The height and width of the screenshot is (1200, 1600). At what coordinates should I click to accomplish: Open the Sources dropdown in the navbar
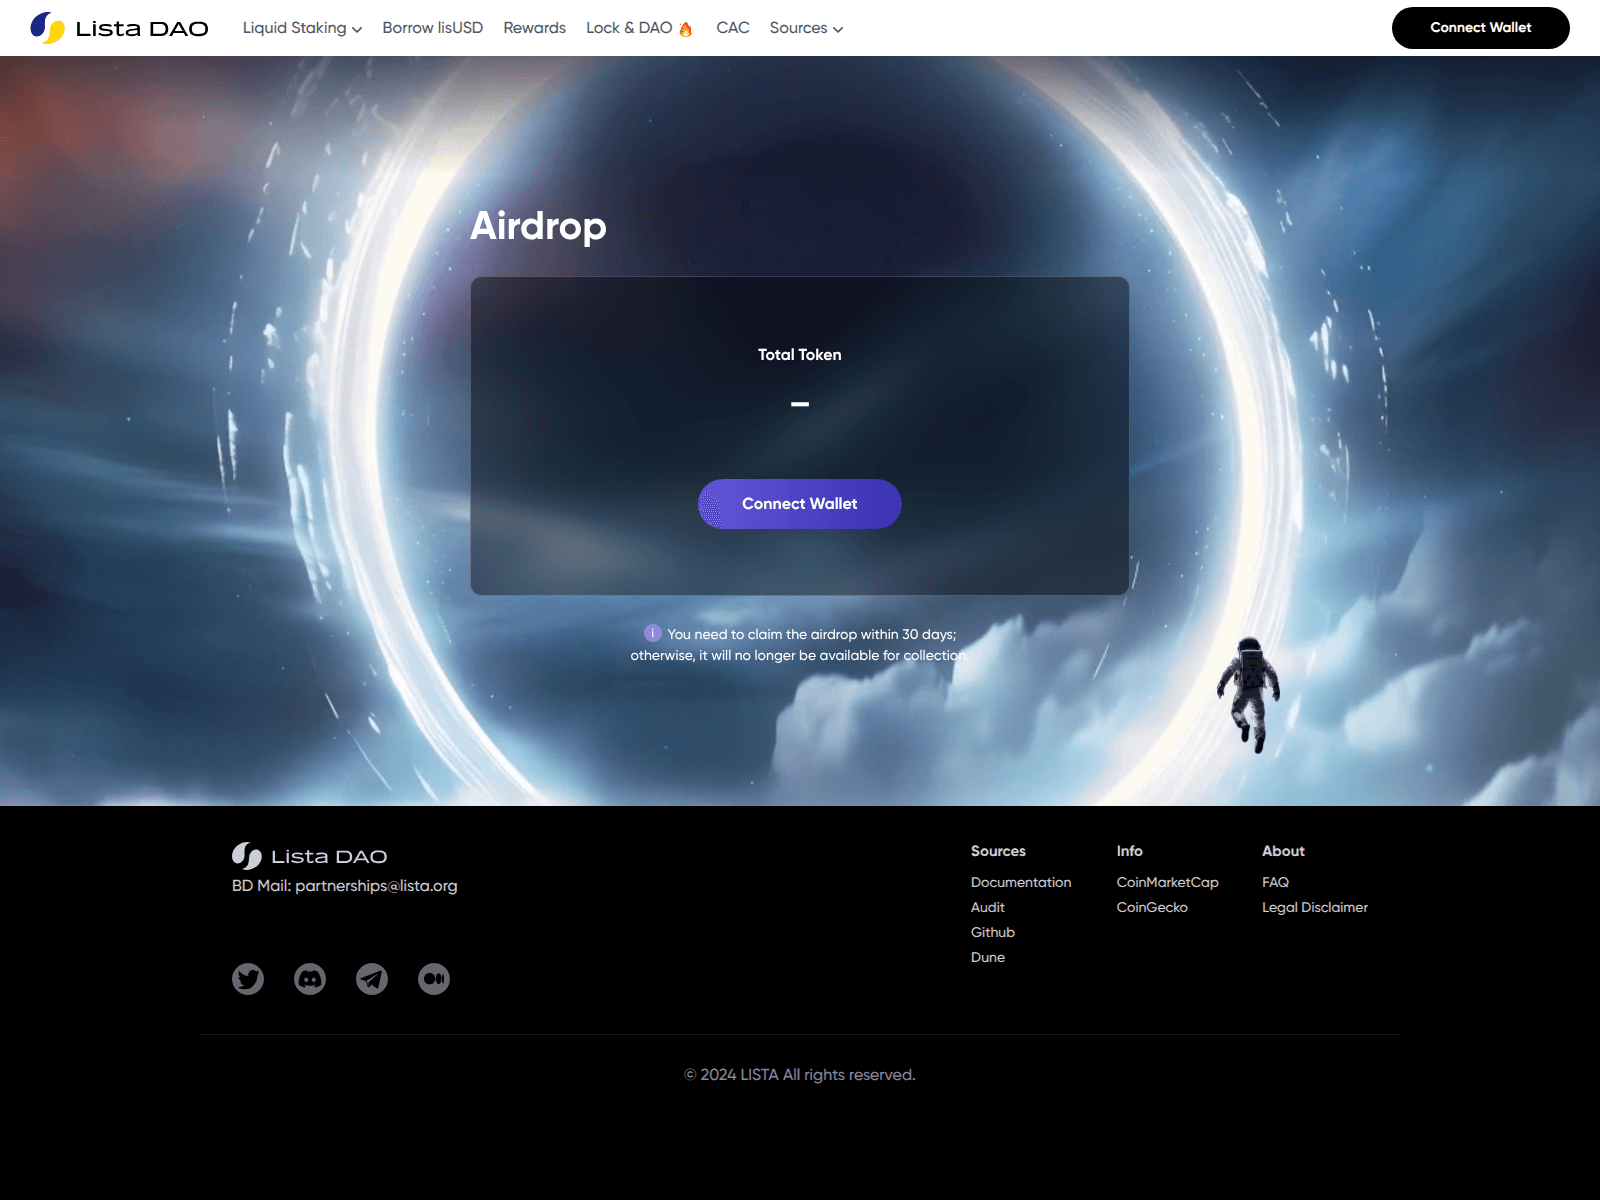click(806, 28)
